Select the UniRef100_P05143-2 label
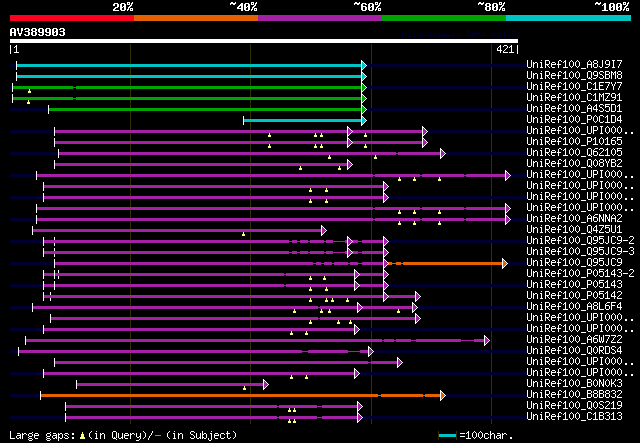Screen dimensions: 640x443 pos(580,274)
